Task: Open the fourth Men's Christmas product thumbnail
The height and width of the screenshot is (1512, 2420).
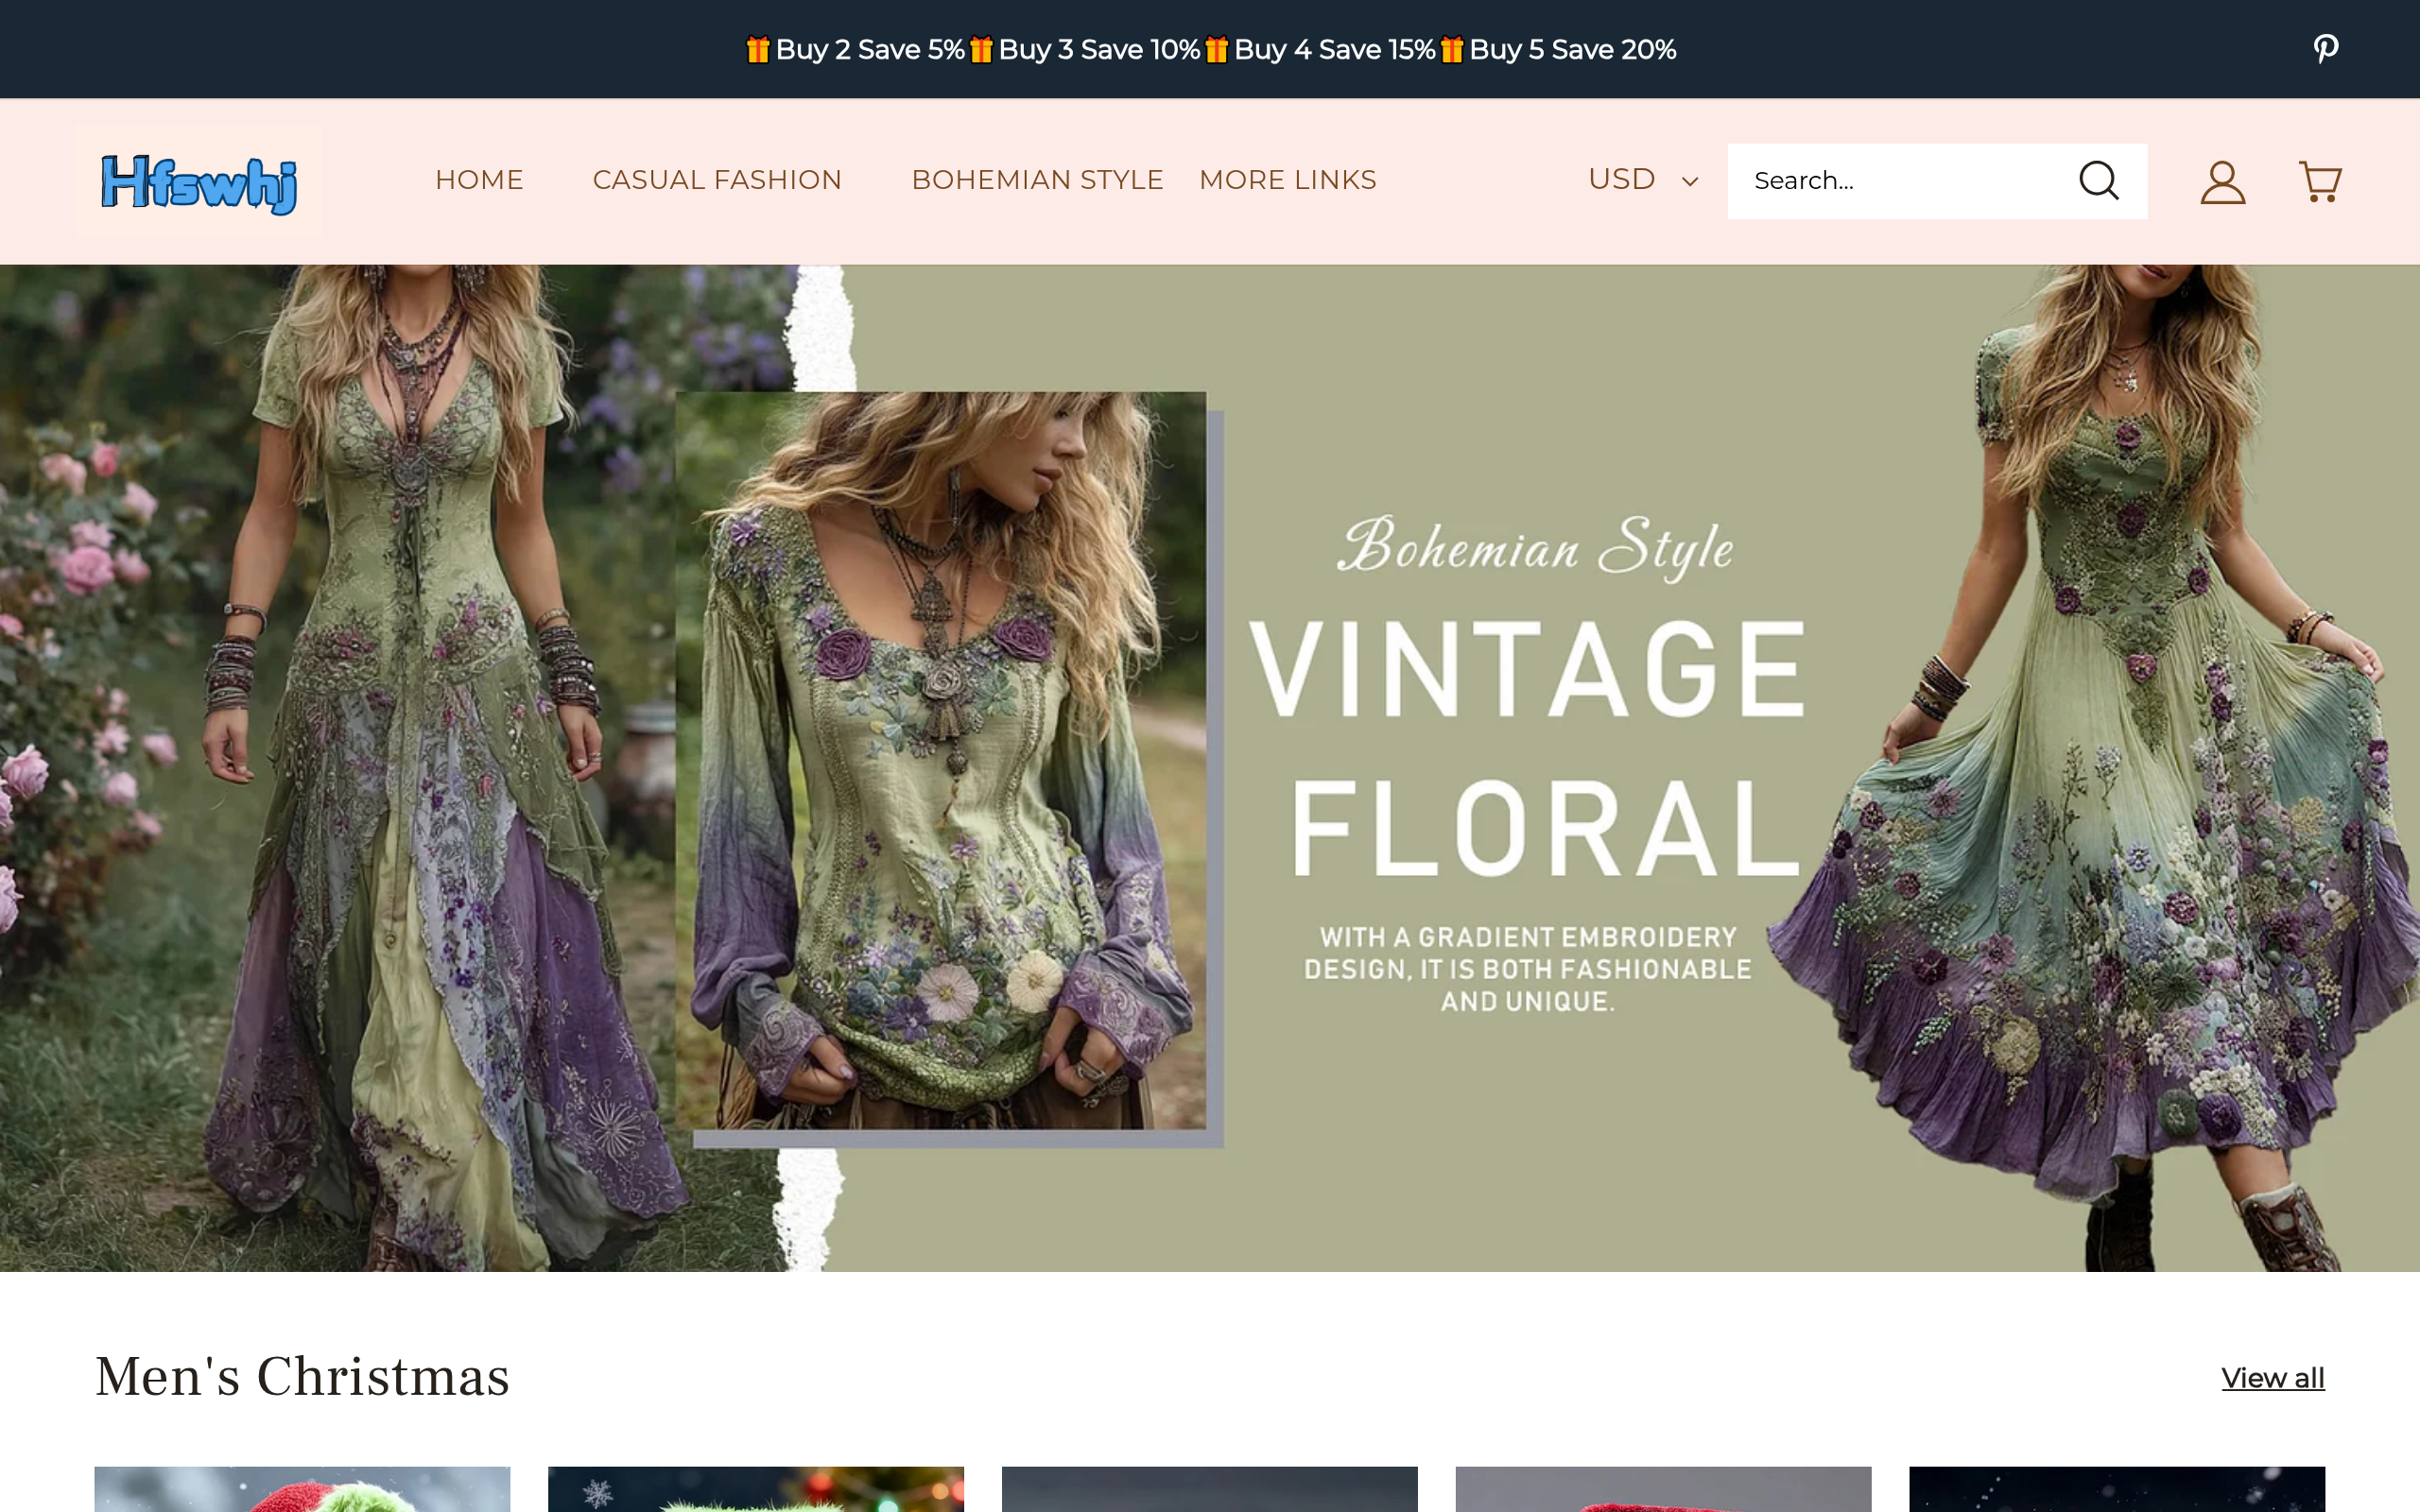Action: [1662, 1489]
